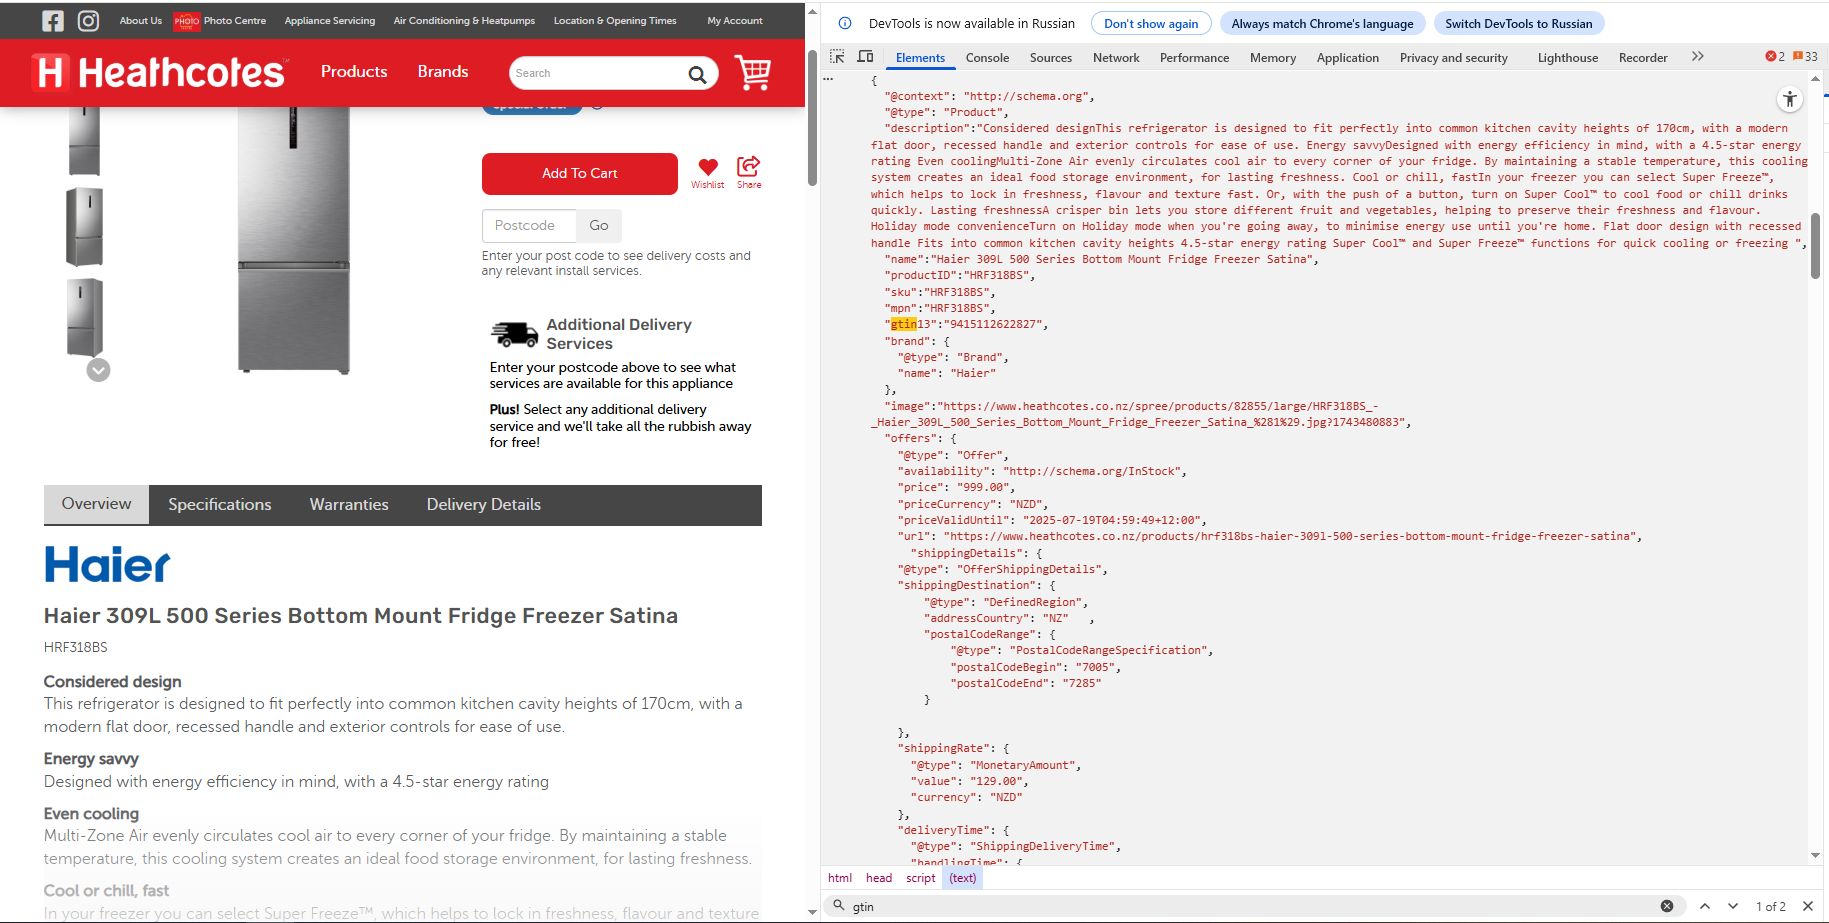The image size is (1829, 923).
Task: Click the site Search input field
Action: pos(597,73)
